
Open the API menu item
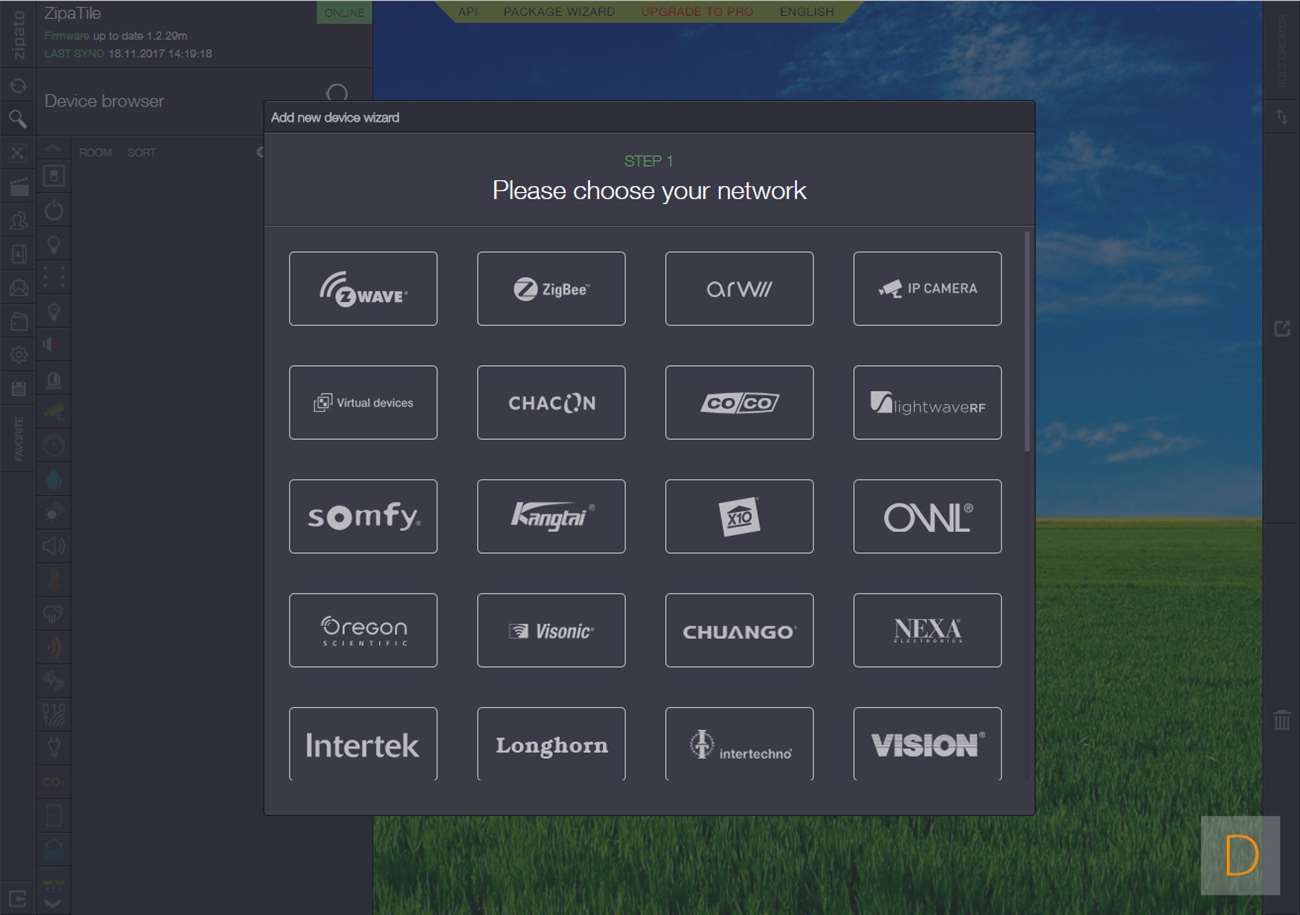coord(467,12)
